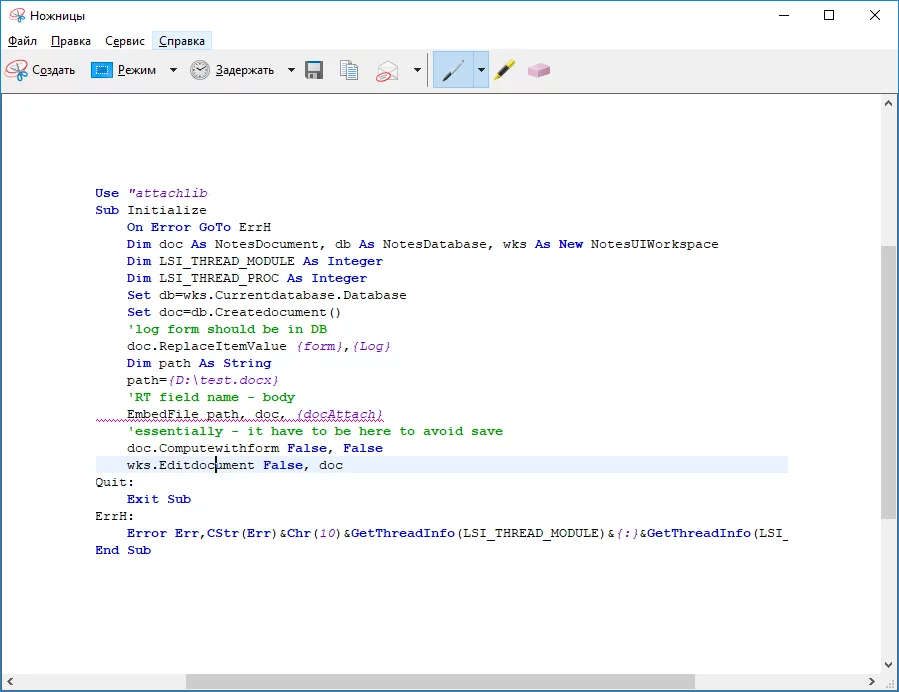Viewport: 899px width, 692px height.
Task: Copy the snip using the copy icon
Action: 348,70
